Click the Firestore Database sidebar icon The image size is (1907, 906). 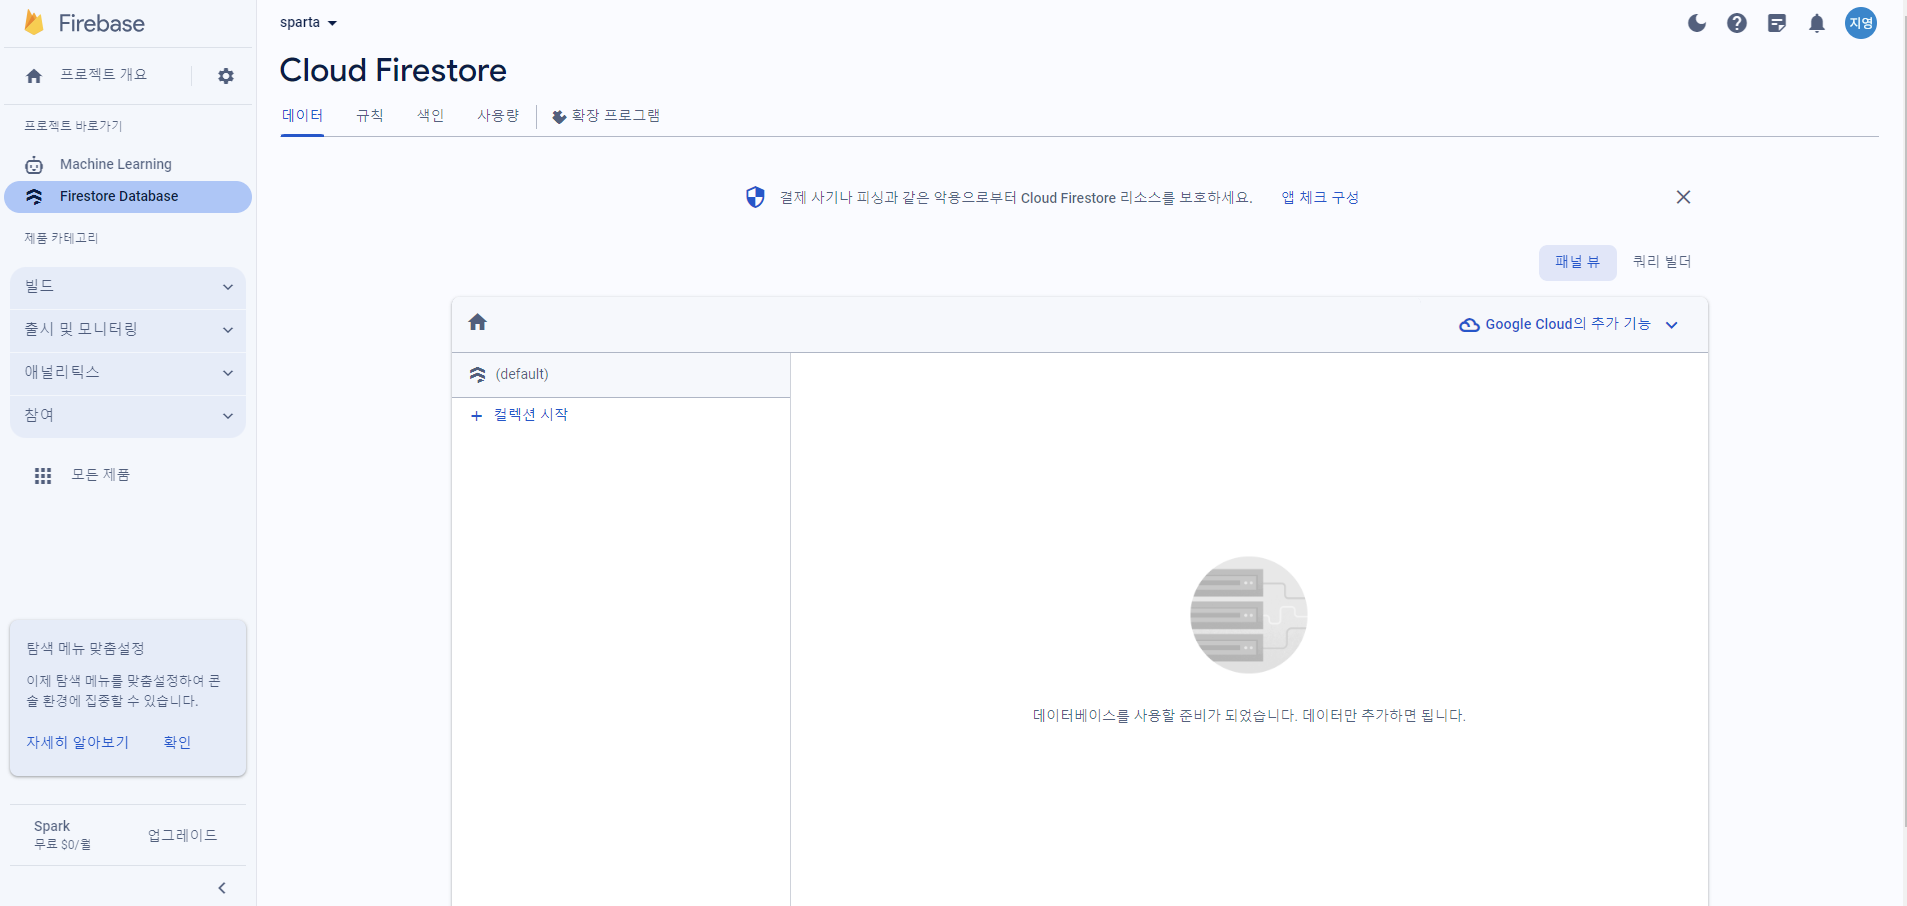click(34, 197)
